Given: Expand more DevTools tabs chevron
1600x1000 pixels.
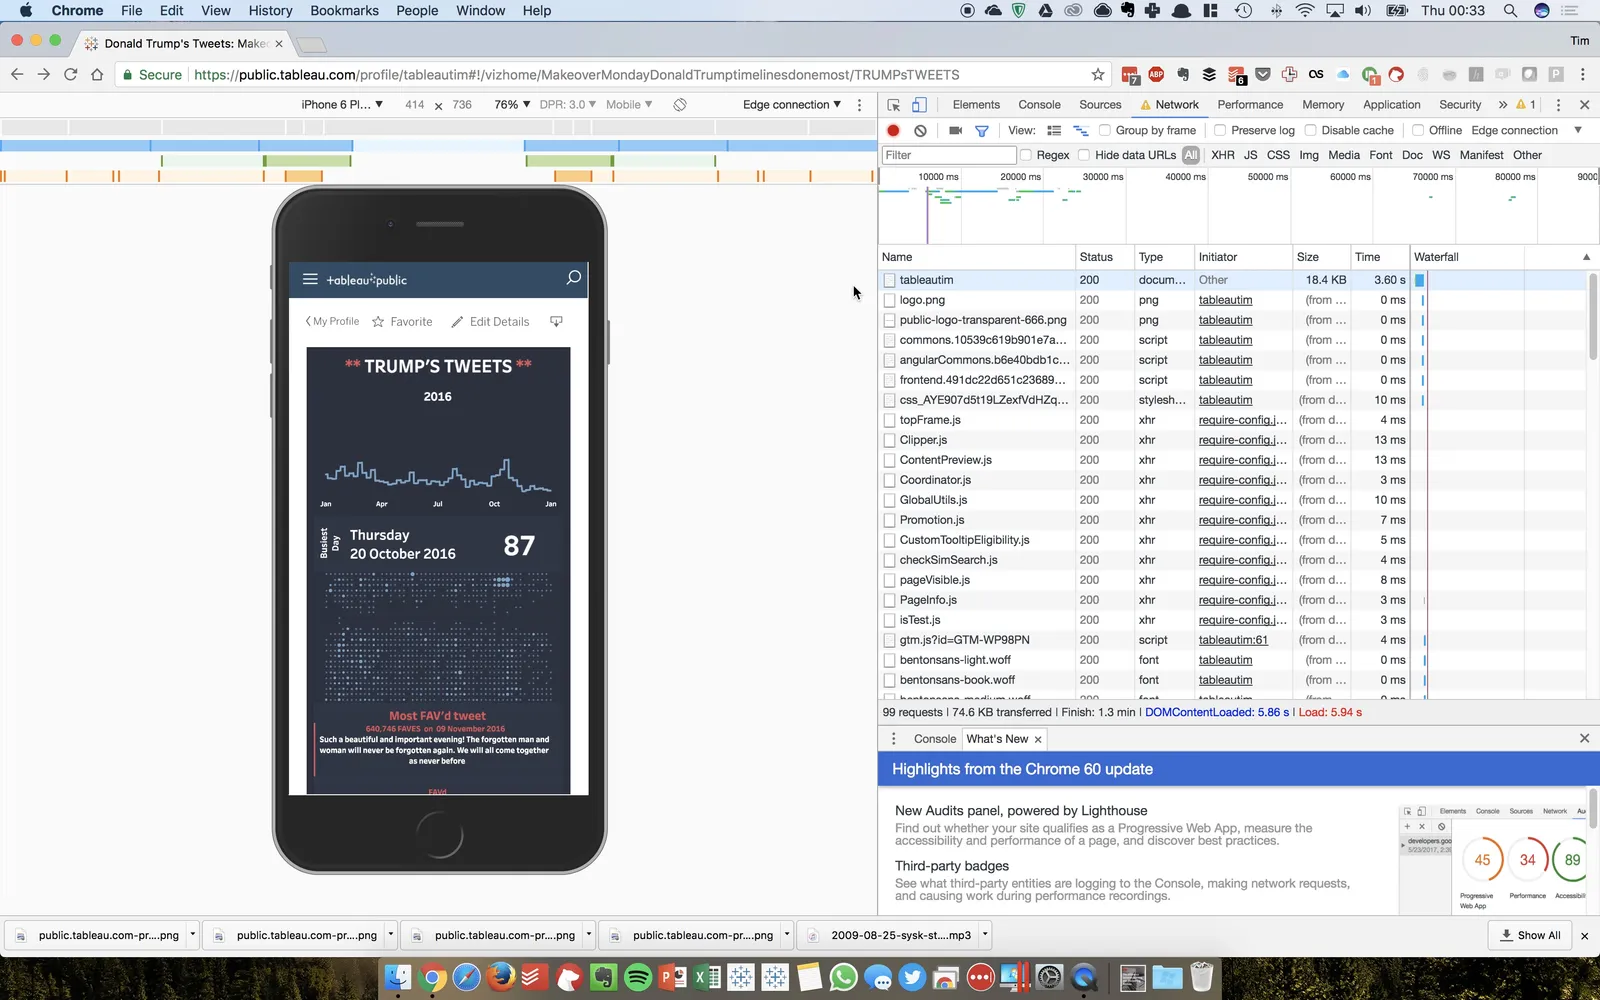Looking at the screenshot, I should click(x=1502, y=104).
